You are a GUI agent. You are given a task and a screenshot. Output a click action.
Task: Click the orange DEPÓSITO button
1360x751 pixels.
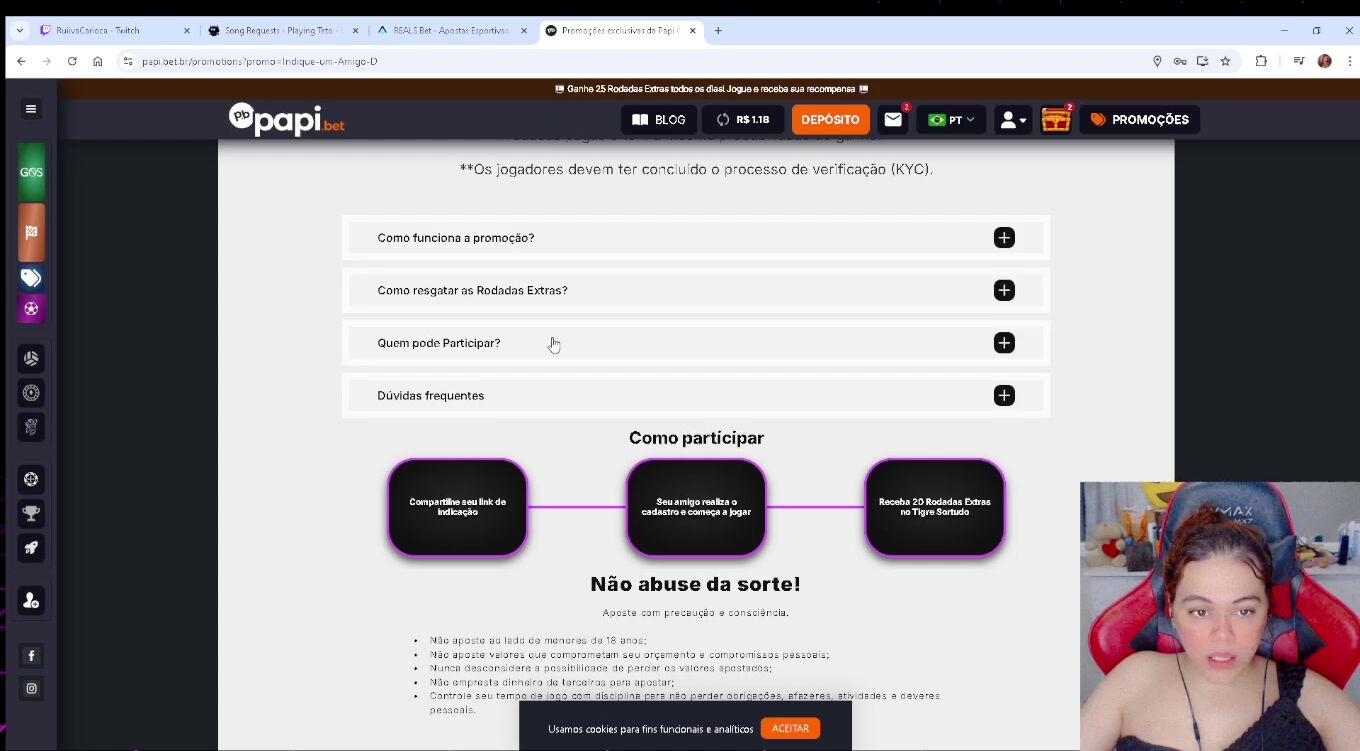830,120
